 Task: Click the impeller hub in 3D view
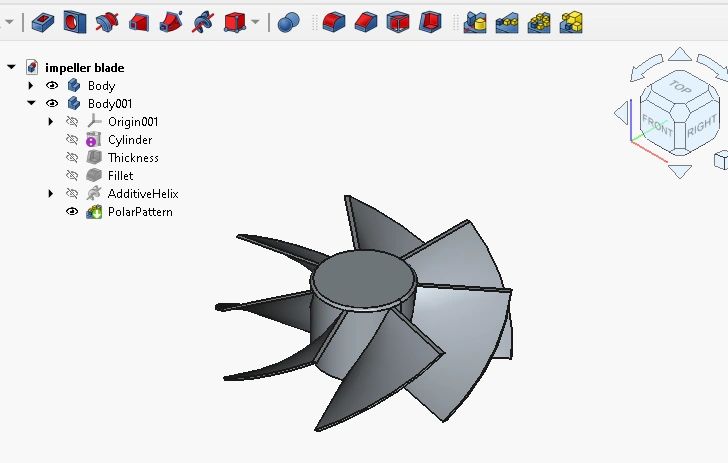pos(364,279)
